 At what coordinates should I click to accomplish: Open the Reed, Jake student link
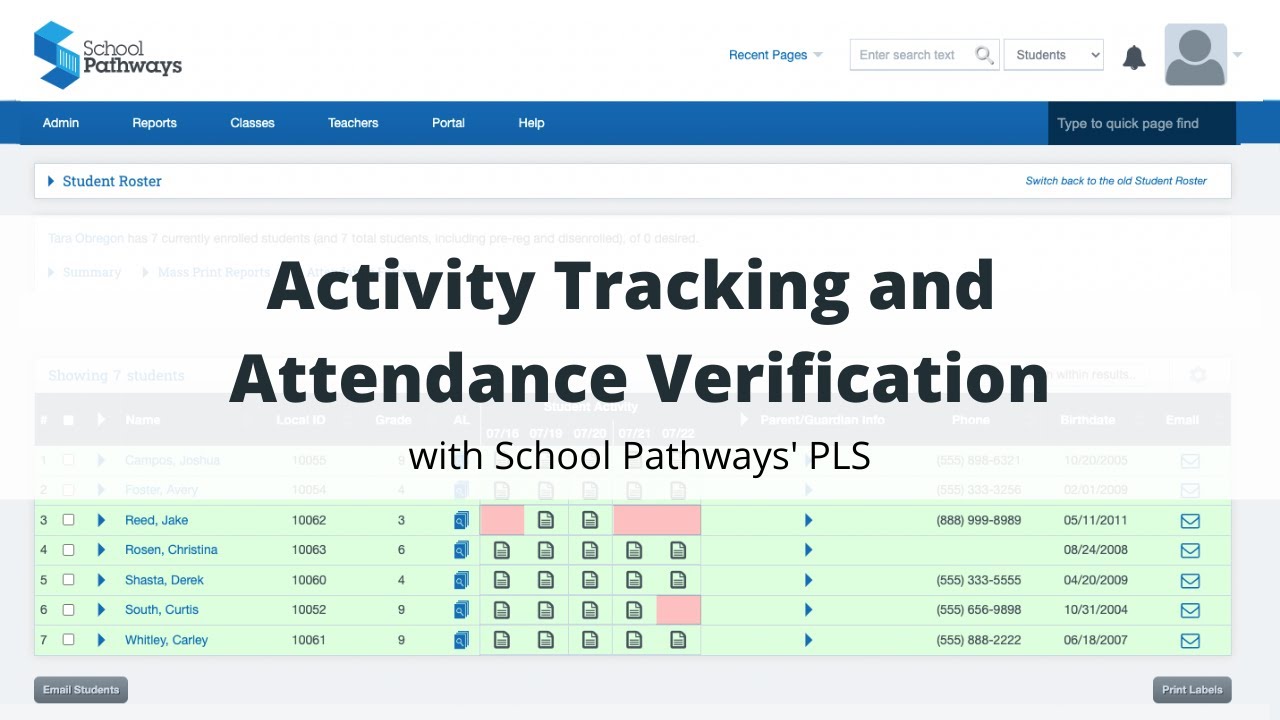pos(156,520)
